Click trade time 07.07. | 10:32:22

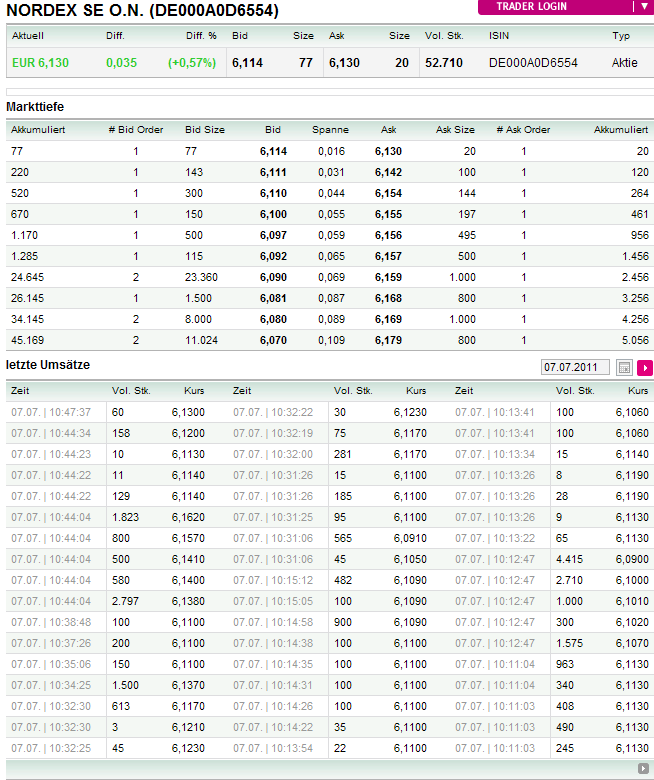tap(273, 412)
